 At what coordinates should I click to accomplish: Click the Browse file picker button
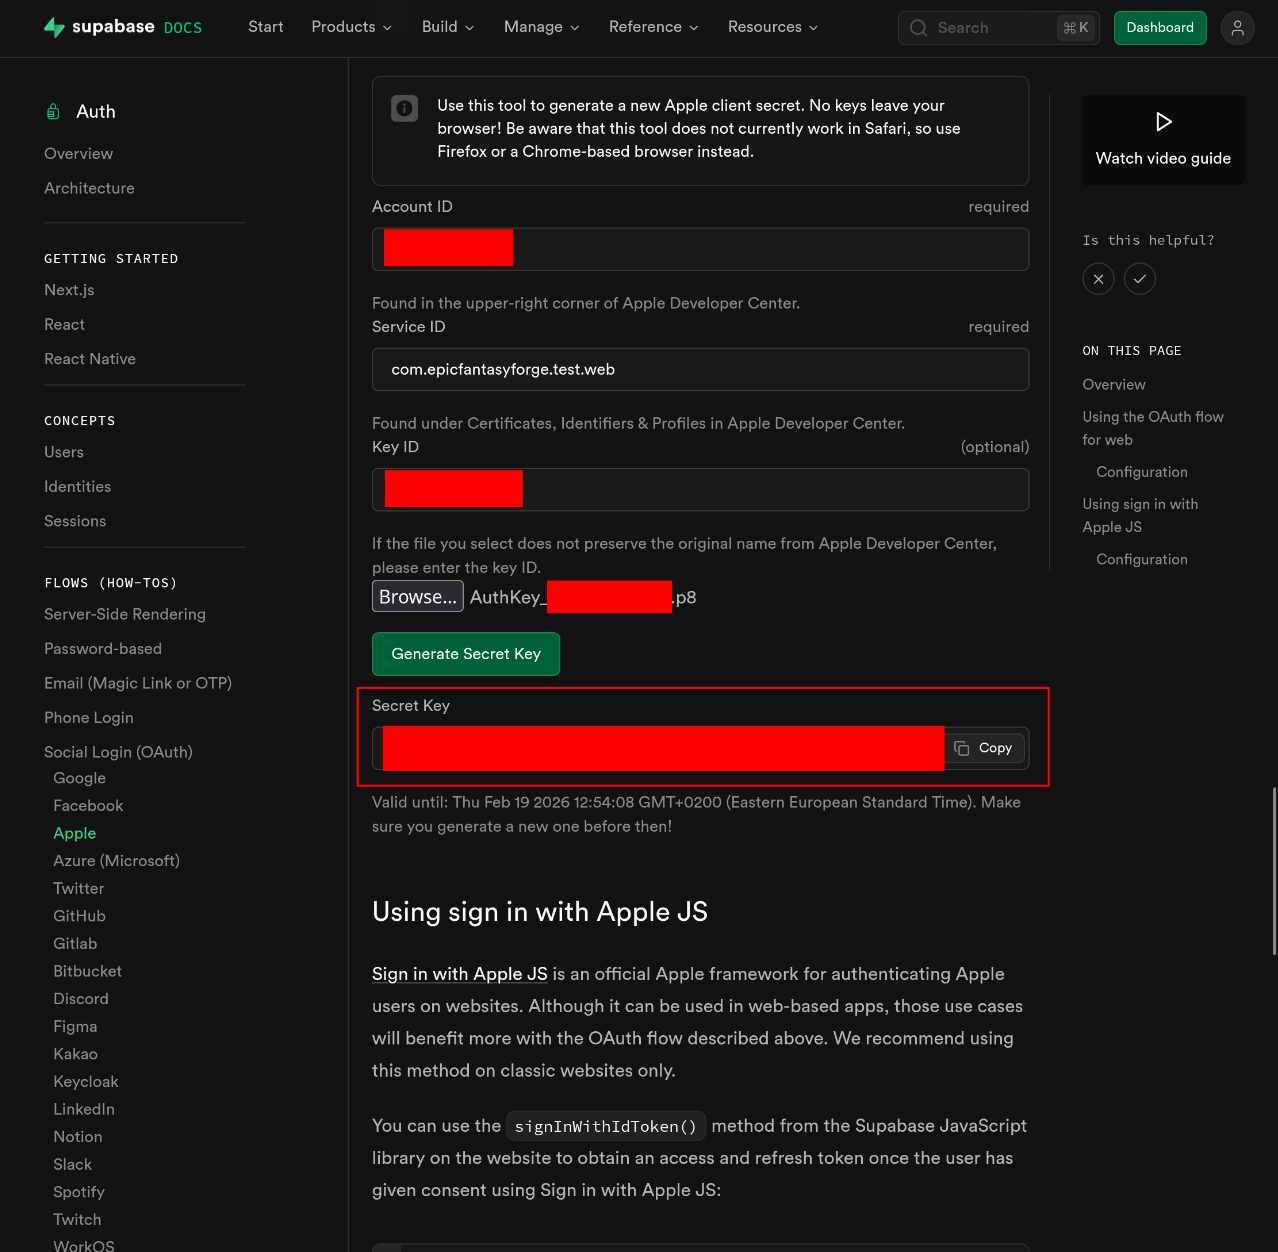417,597
